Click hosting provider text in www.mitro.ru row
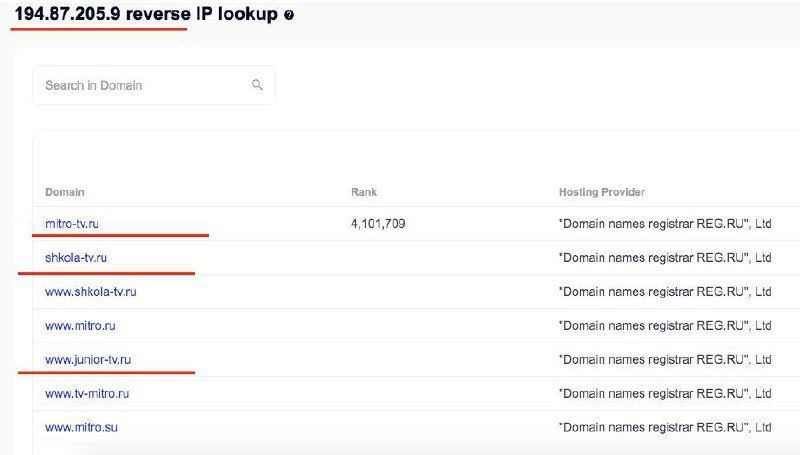Image resolution: width=800 pixels, height=455 pixels. (x=665, y=325)
